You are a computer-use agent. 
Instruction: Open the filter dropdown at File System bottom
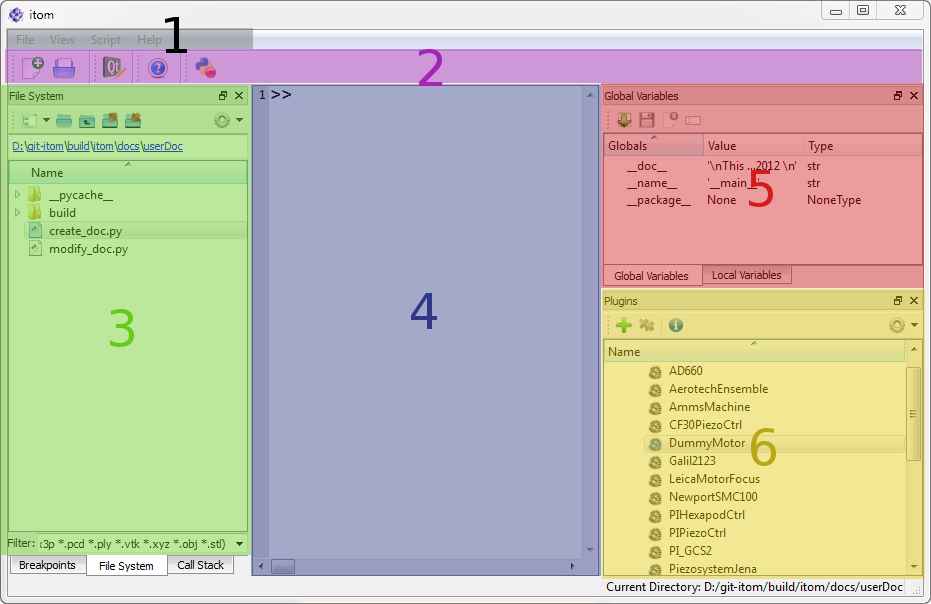coord(238,544)
